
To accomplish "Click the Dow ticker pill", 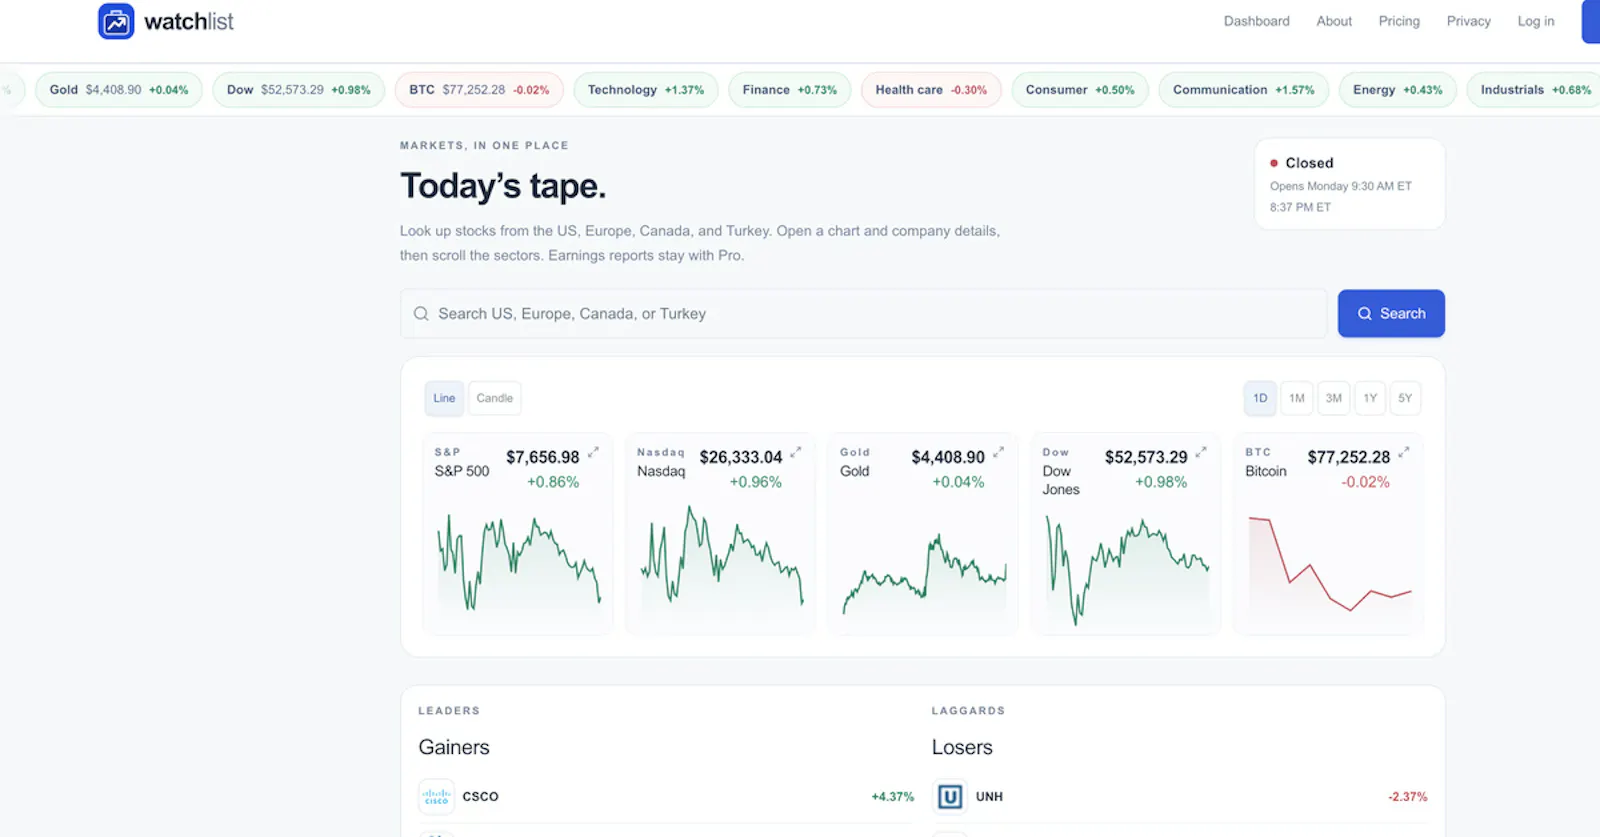I will [299, 90].
